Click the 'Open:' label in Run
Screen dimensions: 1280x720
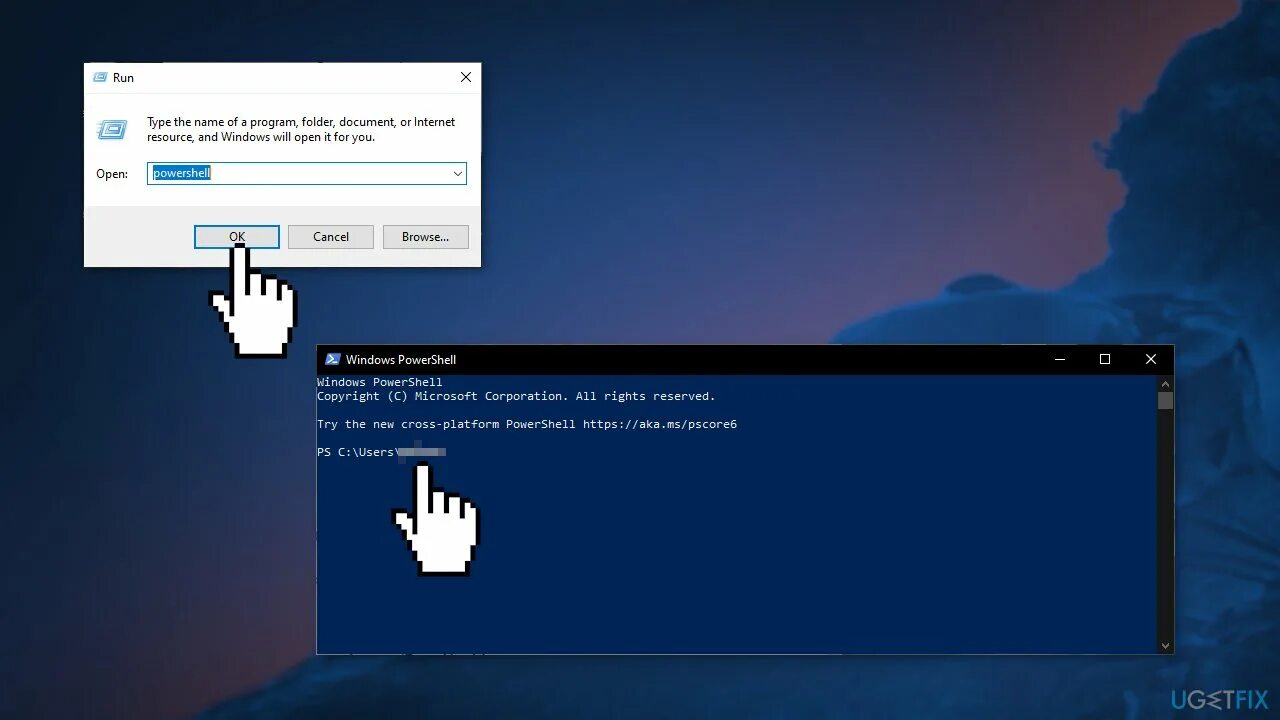click(112, 174)
